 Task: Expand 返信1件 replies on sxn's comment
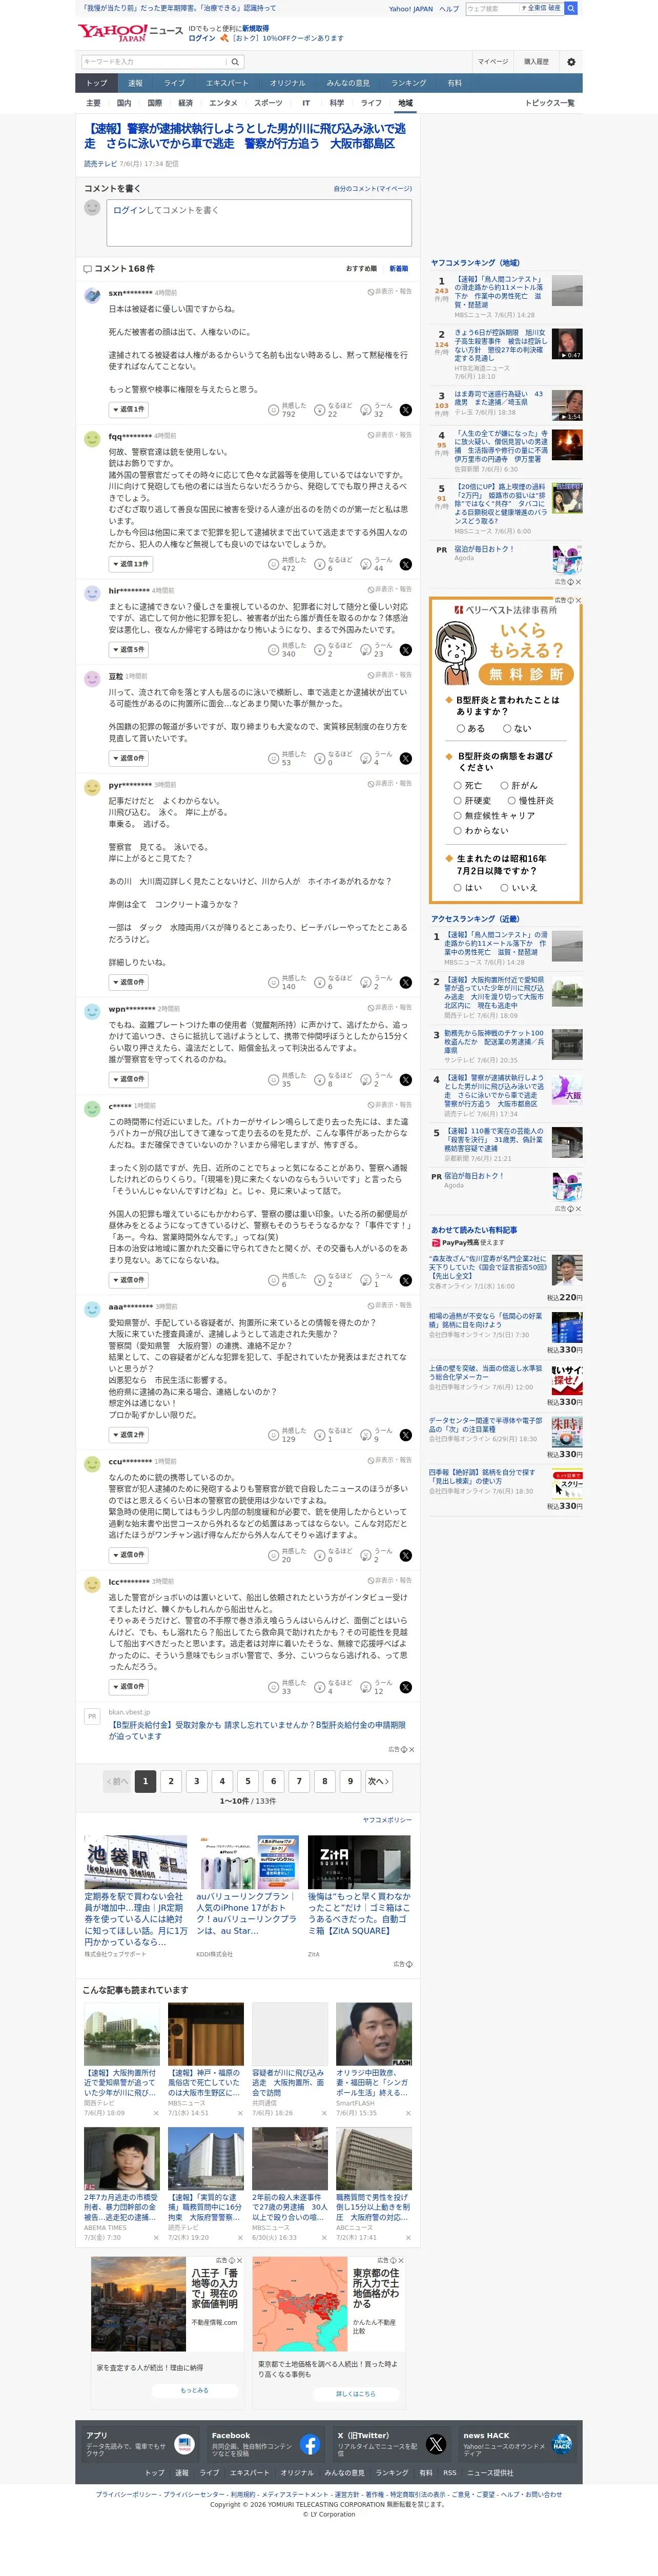click(129, 409)
